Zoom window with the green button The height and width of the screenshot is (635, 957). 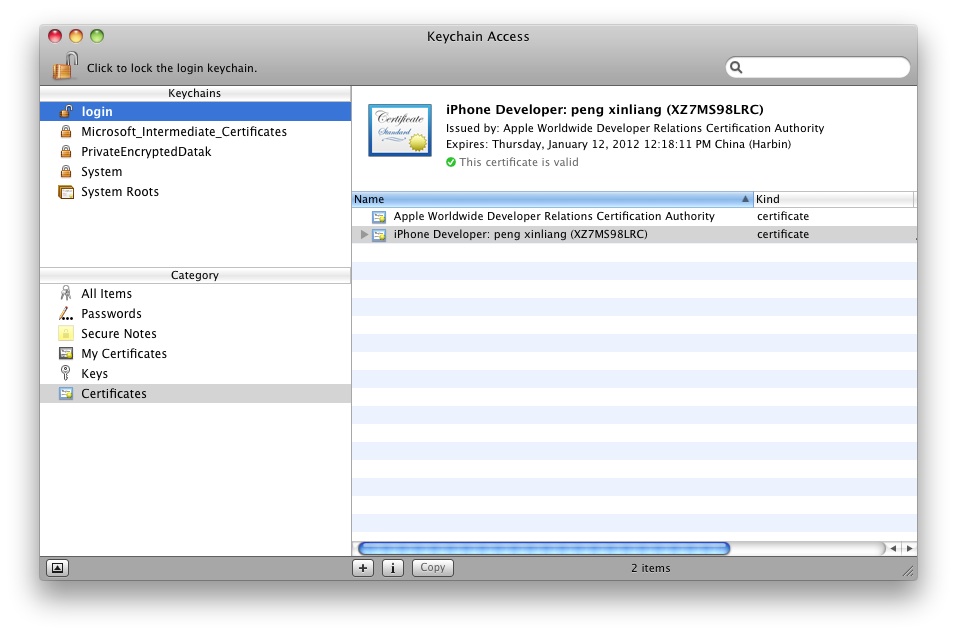tap(97, 36)
